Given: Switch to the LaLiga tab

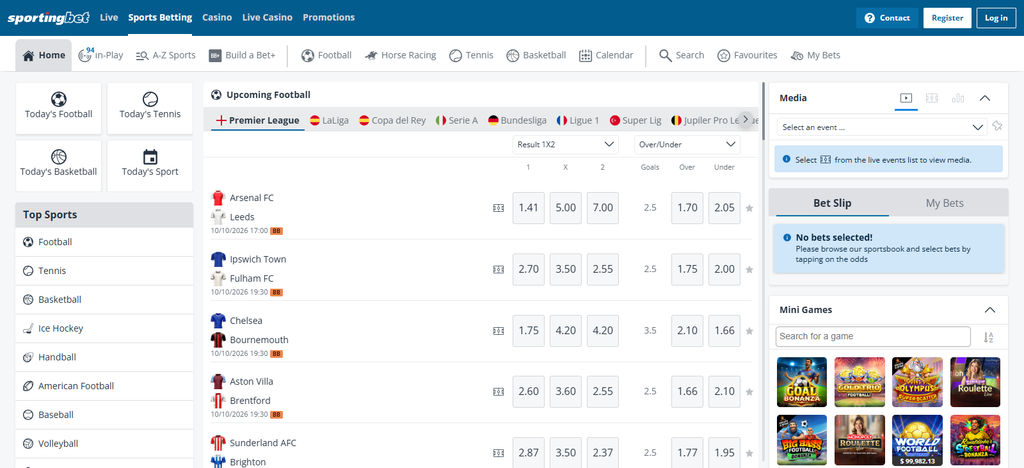Looking at the screenshot, I should tap(329, 120).
